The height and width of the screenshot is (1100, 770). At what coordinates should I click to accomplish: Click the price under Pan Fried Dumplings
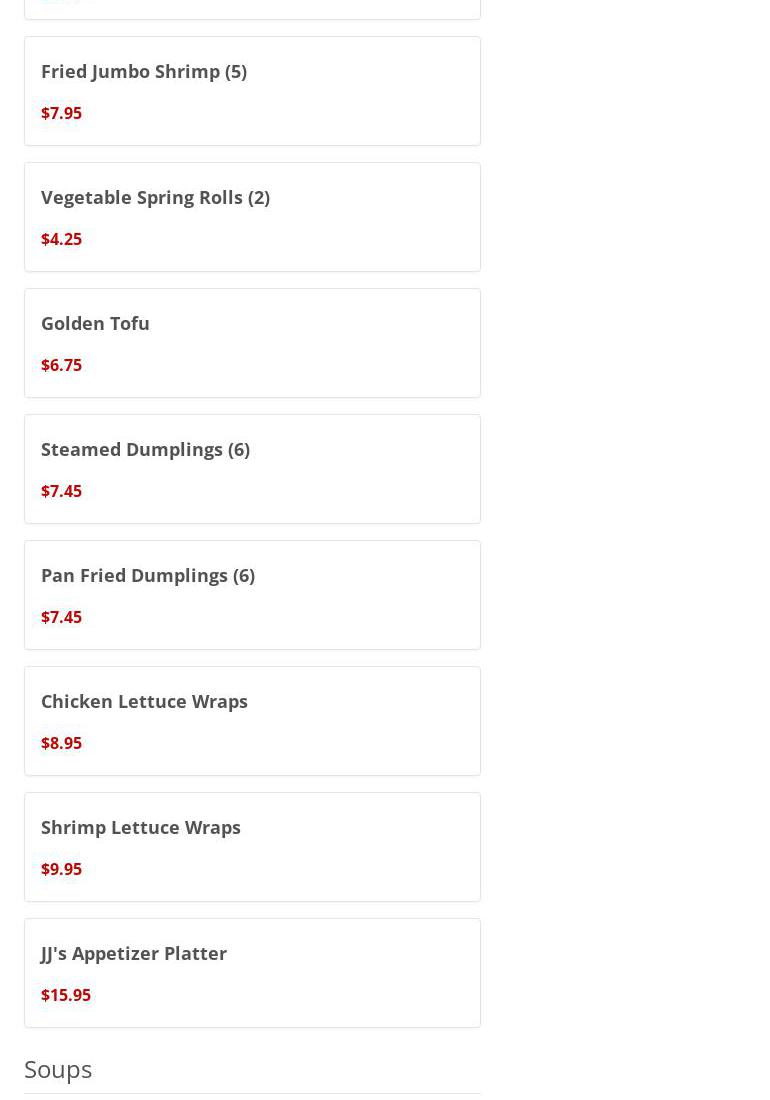click(62, 617)
